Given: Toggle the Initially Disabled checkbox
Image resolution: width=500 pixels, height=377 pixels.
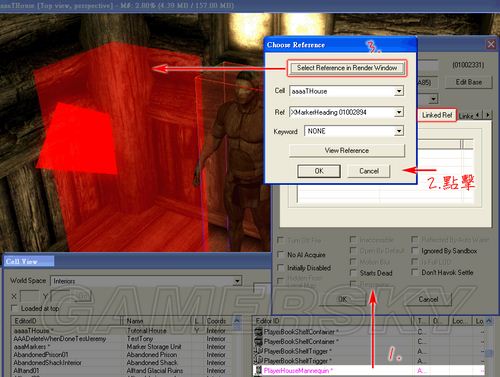Looking at the screenshot, I should tap(281, 268).
